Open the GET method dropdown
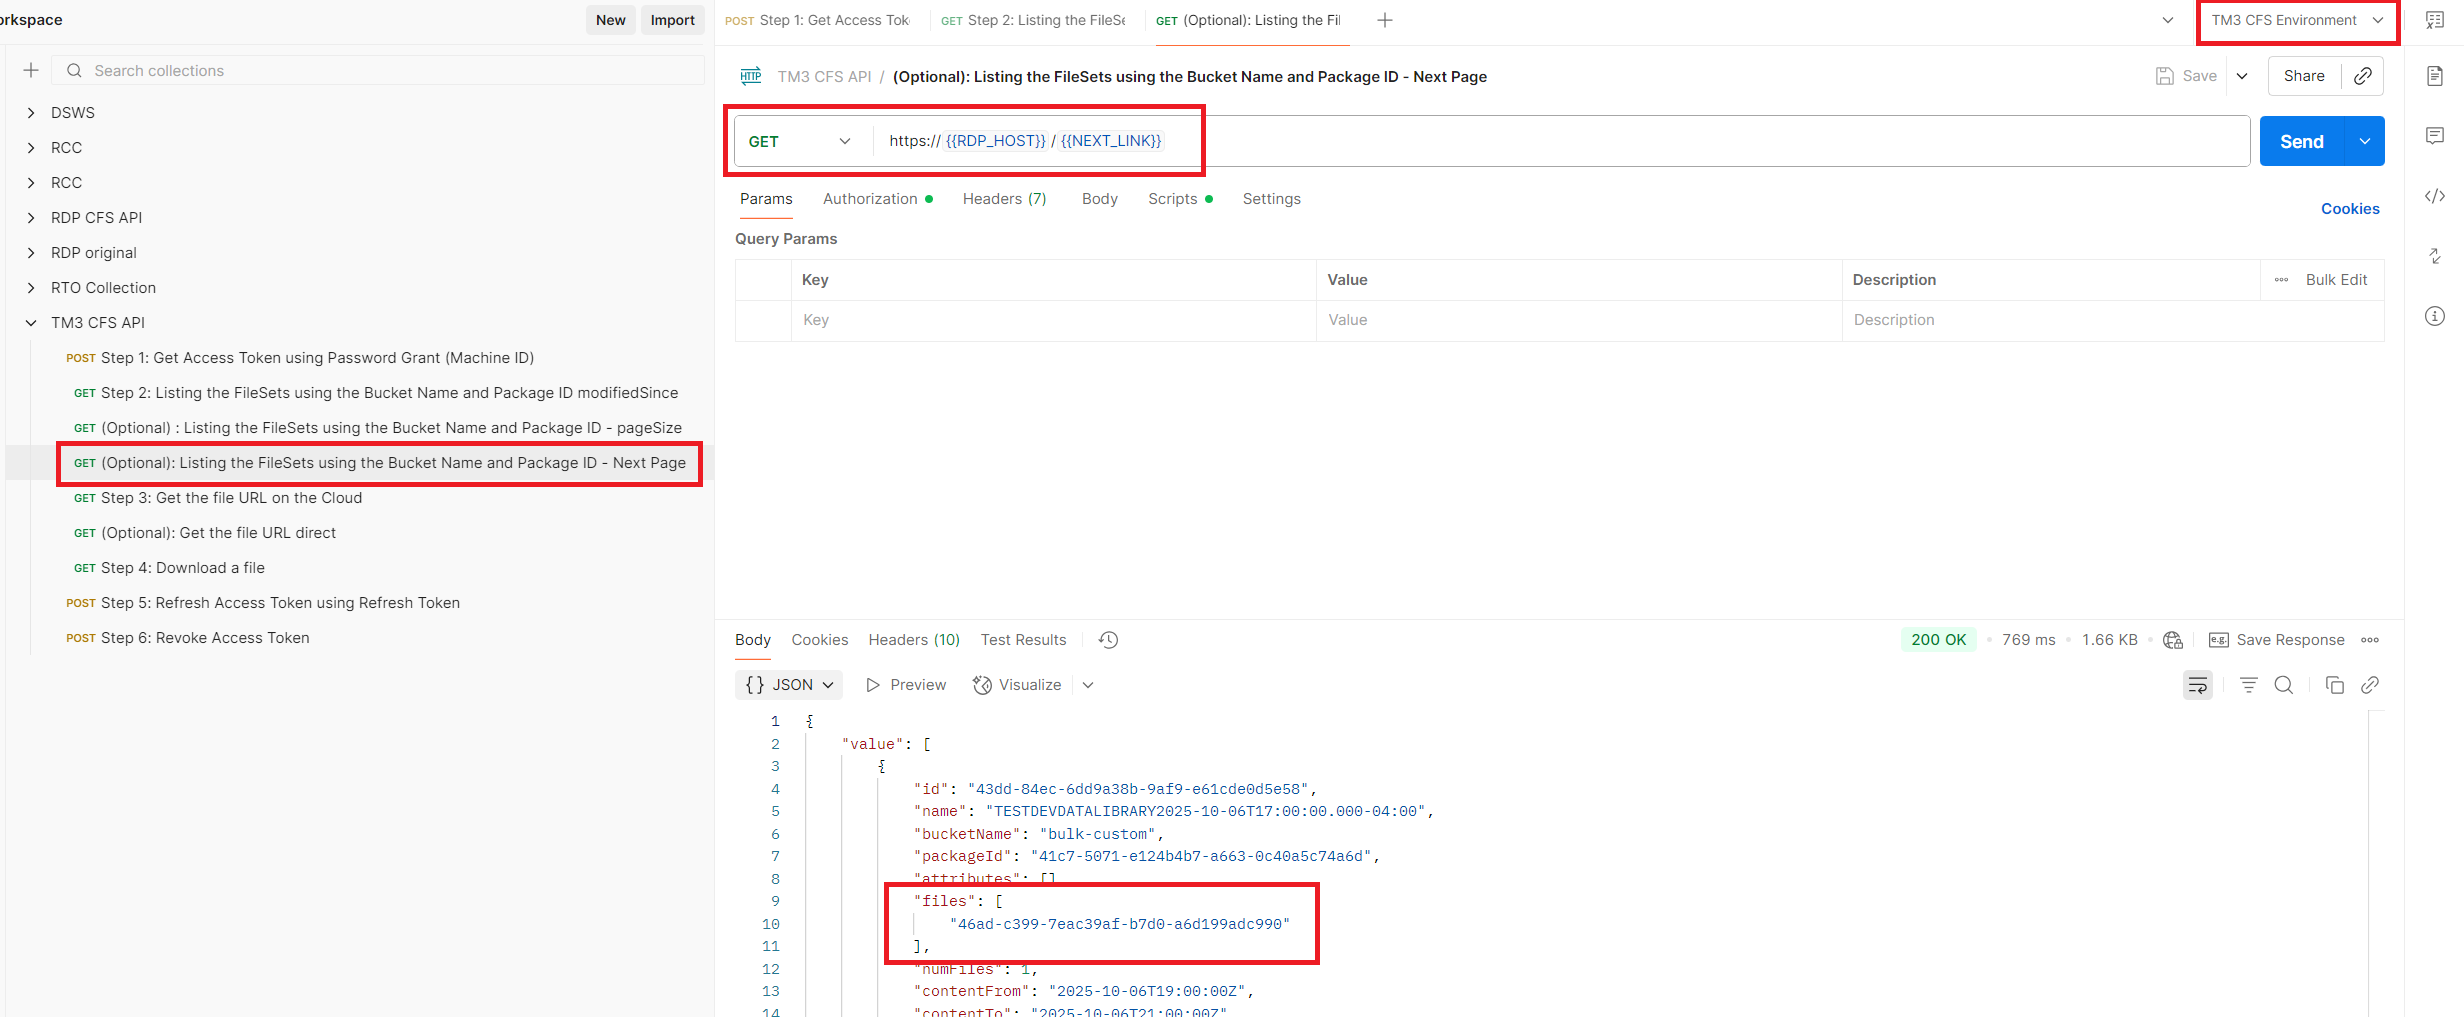 [x=800, y=141]
